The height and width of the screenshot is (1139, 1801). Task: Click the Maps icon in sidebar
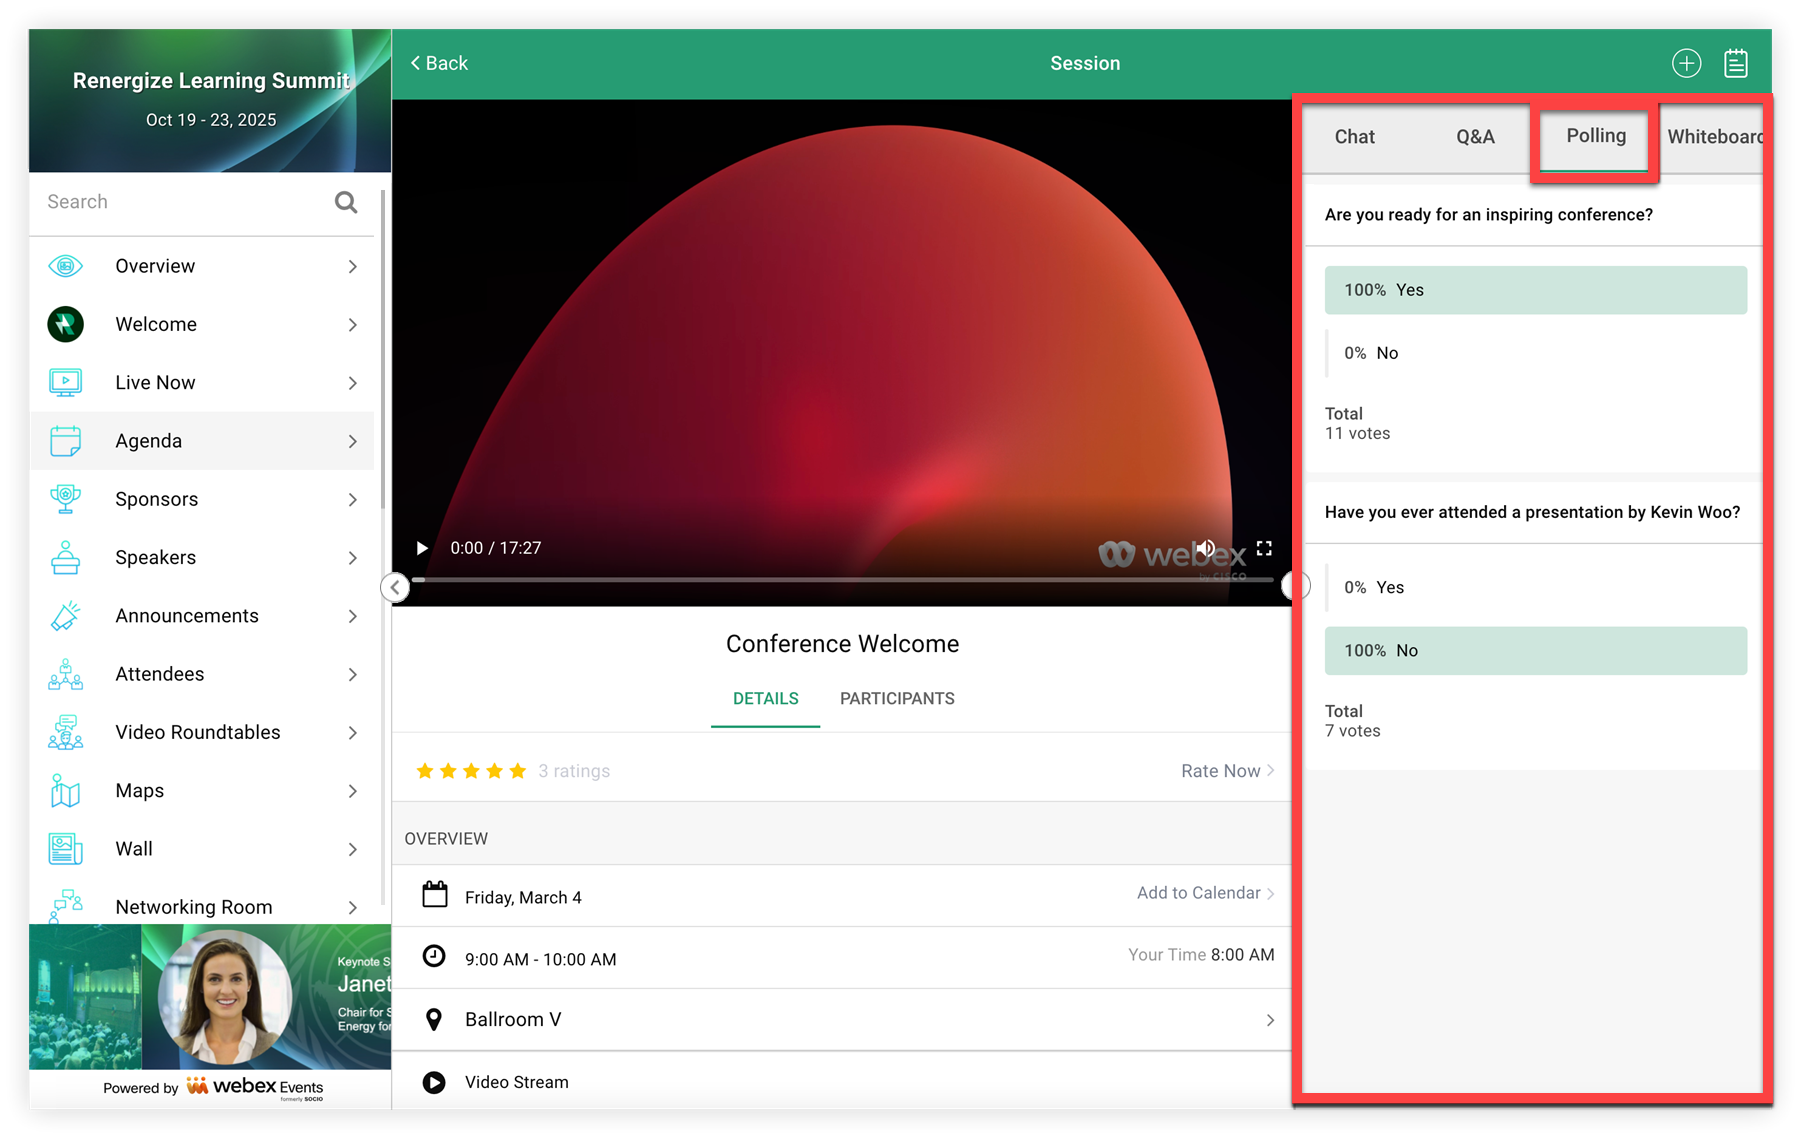click(66, 791)
